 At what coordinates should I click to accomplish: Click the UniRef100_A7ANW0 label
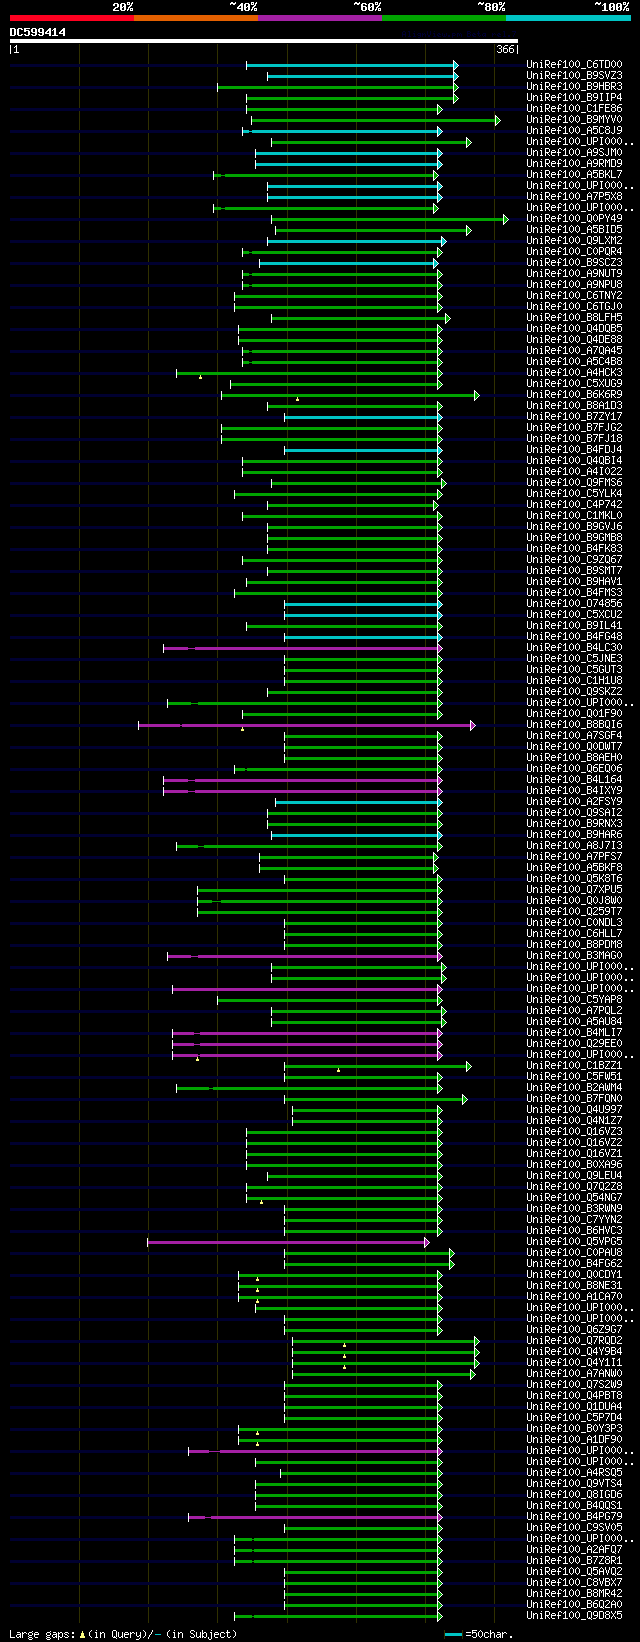click(x=574, y=1374)
